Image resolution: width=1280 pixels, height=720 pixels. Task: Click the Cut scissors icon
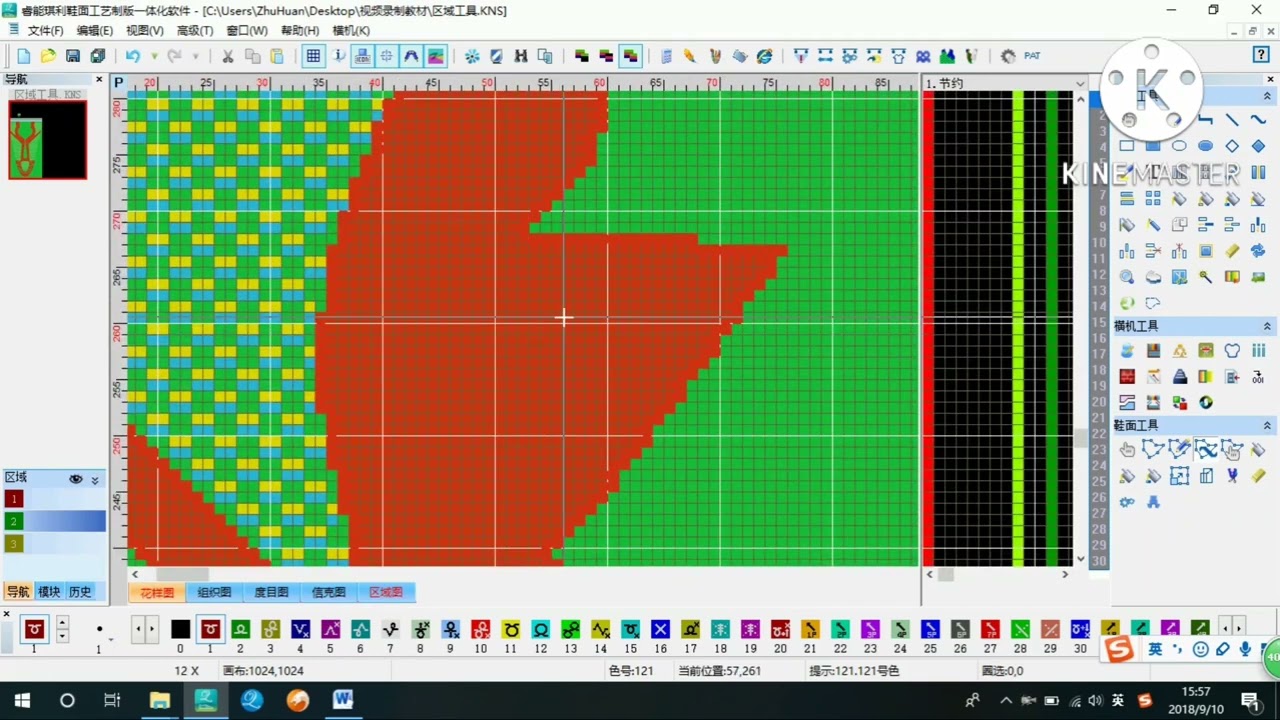tap(228, 56)
